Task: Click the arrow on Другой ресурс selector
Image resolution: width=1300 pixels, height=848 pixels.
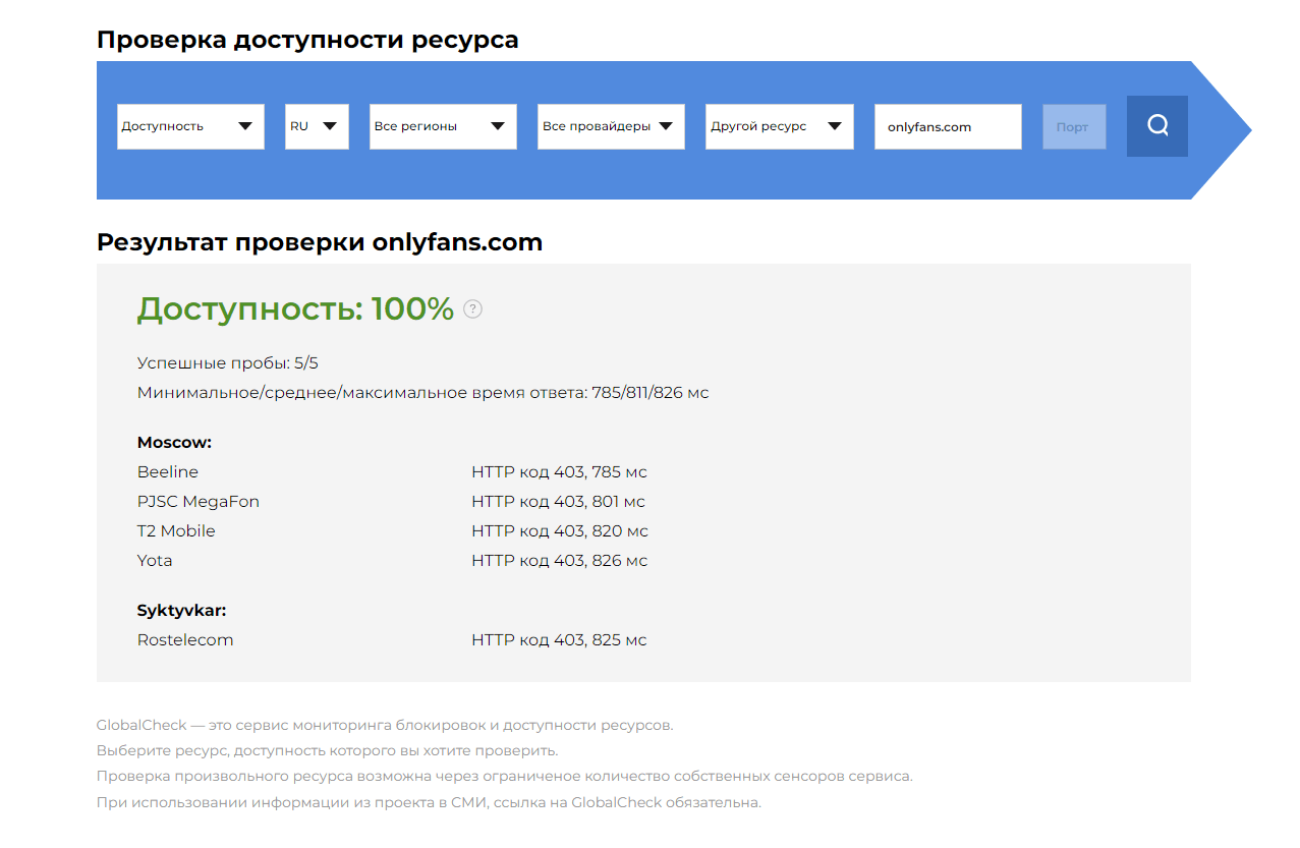Action: tap(835, 126)
